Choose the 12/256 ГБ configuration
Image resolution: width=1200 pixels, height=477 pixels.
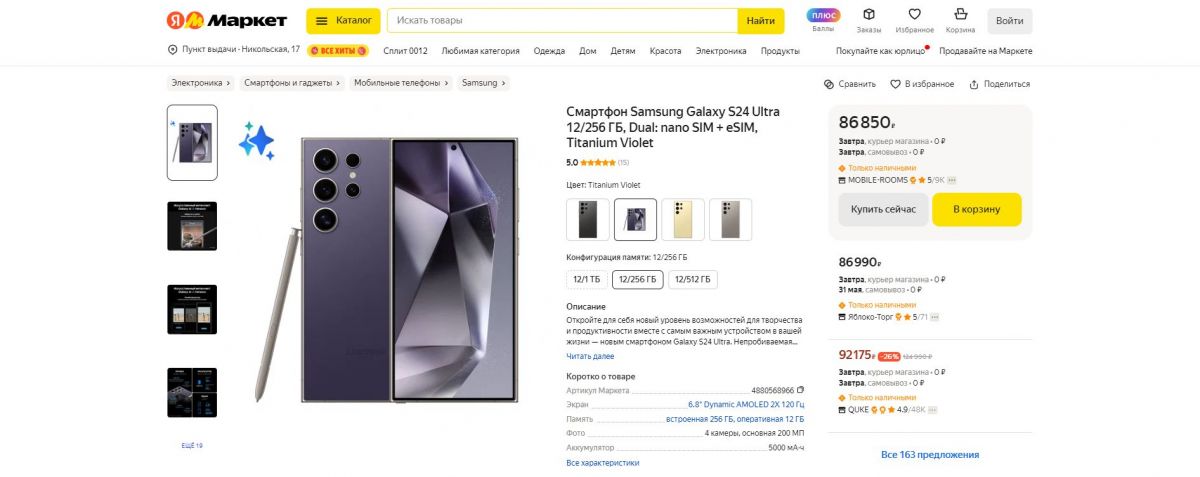coord(638,280)
